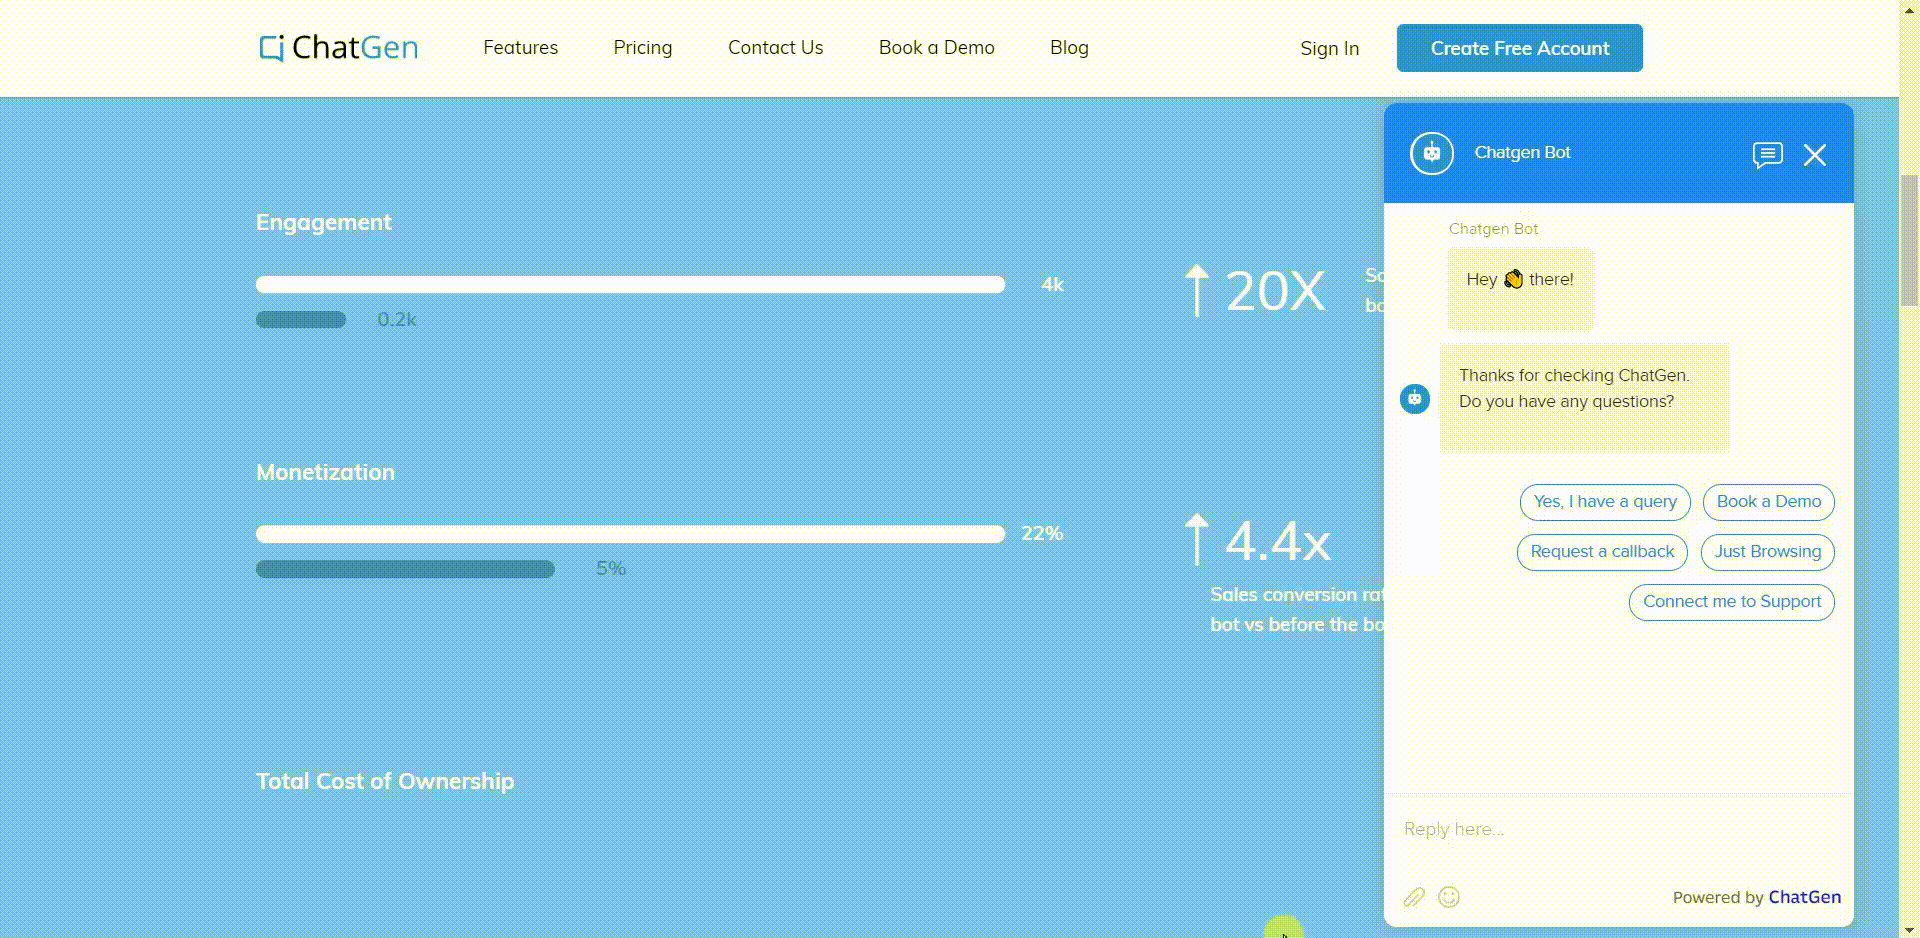Click the page vertical scrollbar thumb
1920x938 pixels.
click(1909, 240)
